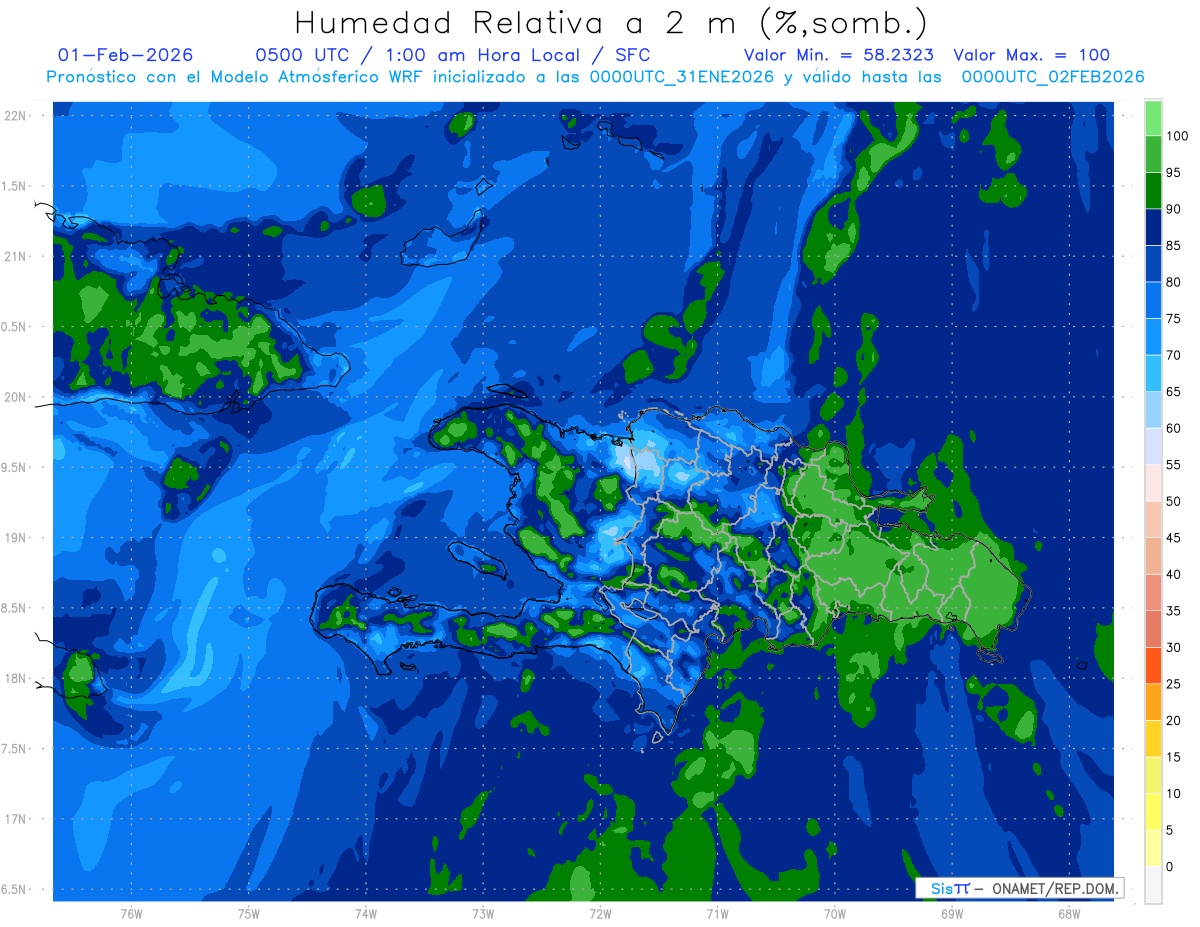Screen dimensions: 1200x927
Task: Click the red-orange legend swatch between 25 and 30
Action: [1153, 665]
